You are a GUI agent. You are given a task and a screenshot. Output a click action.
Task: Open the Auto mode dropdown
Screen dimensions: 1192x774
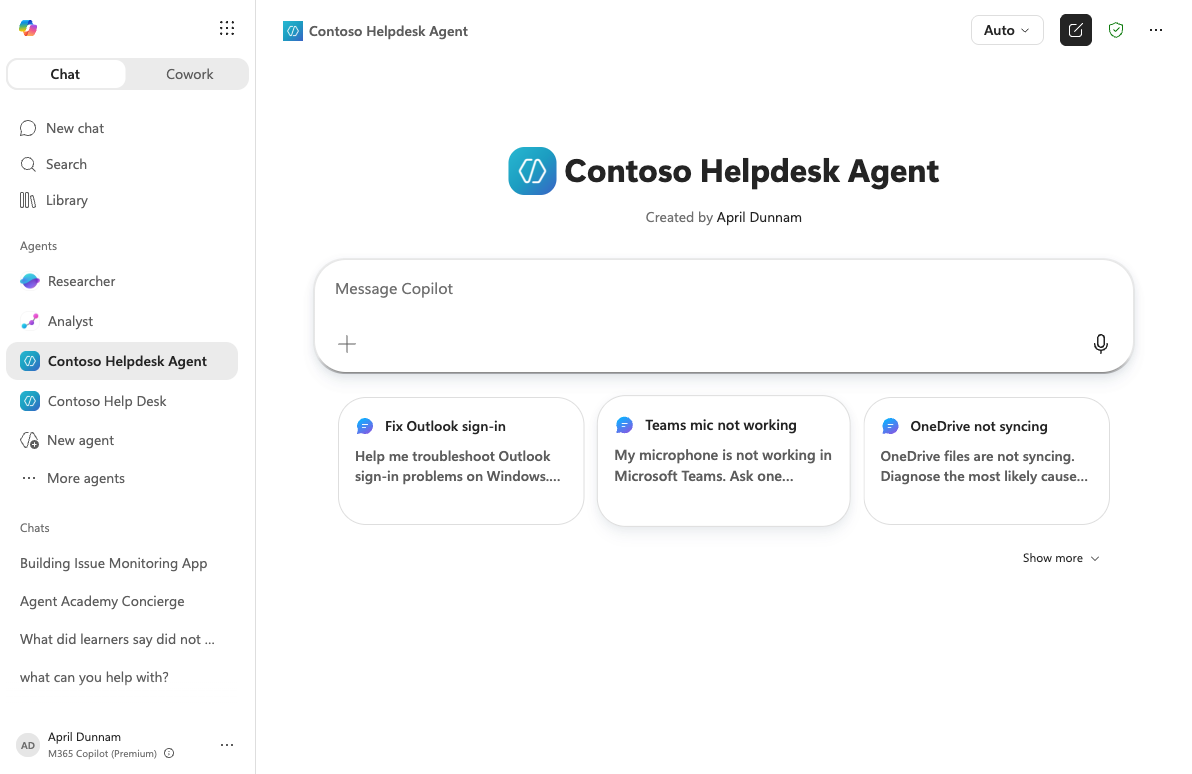pyautogui.click(x=1007, y=30)
